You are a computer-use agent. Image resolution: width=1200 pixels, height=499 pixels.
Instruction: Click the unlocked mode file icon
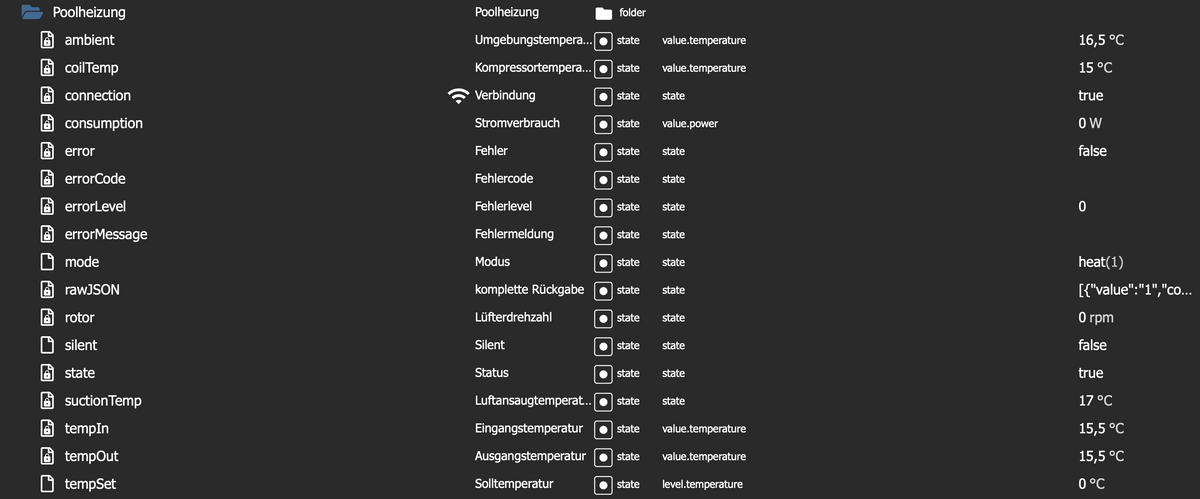(x=46, y=262)
